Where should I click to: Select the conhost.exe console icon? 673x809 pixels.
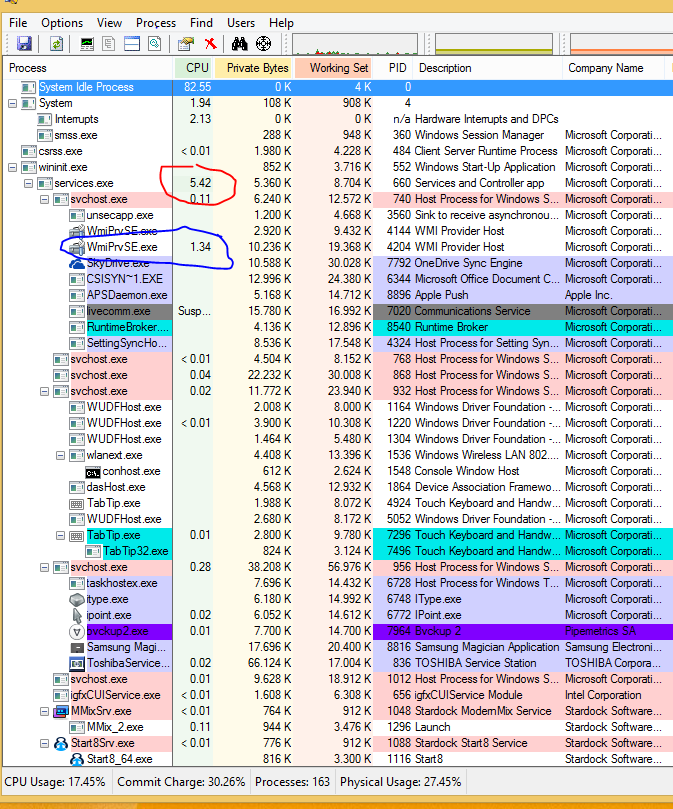(93, 472)
